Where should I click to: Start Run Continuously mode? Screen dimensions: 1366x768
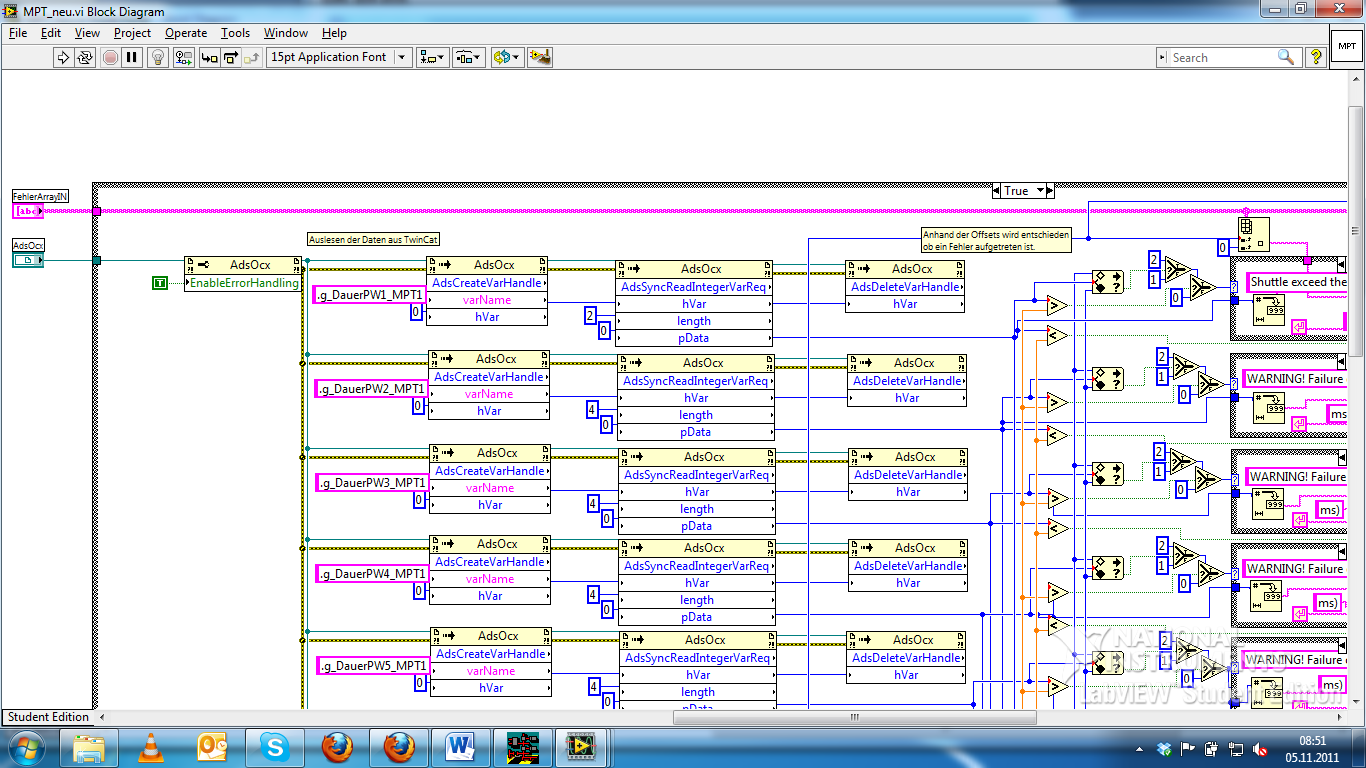click(86, 58)
